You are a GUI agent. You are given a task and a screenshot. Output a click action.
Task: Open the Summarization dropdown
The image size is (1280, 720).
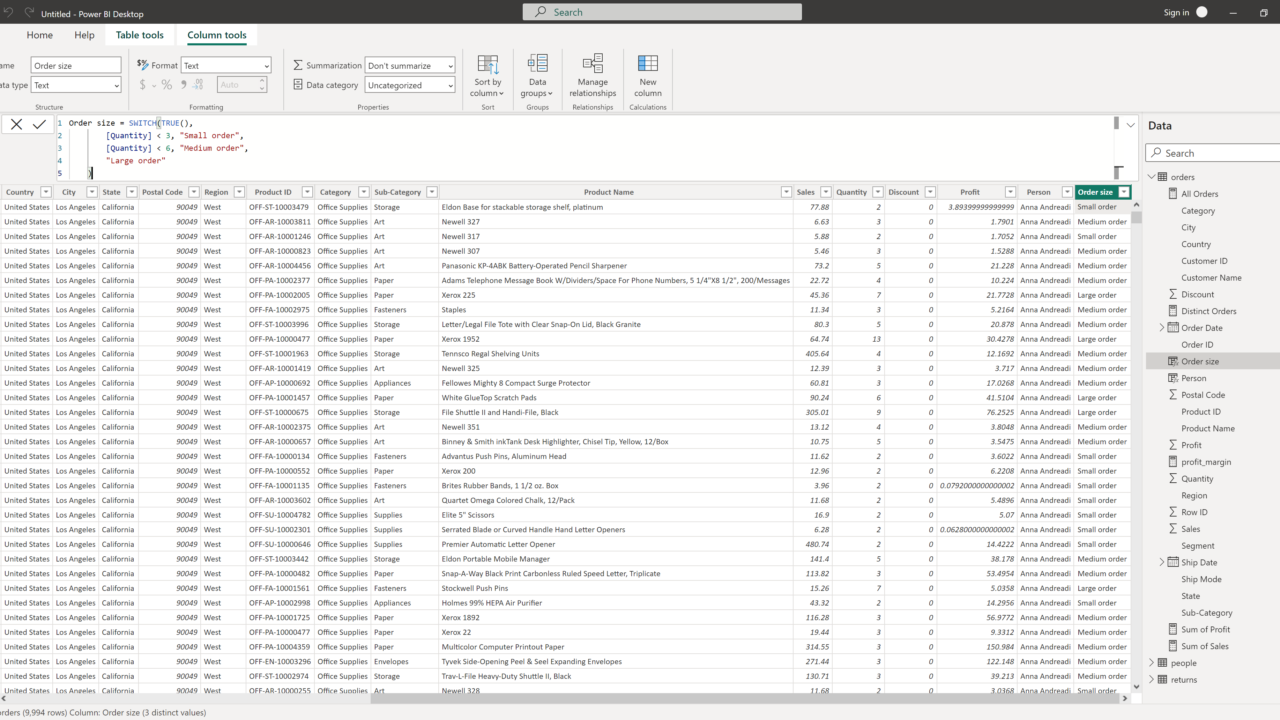(409, 66)
